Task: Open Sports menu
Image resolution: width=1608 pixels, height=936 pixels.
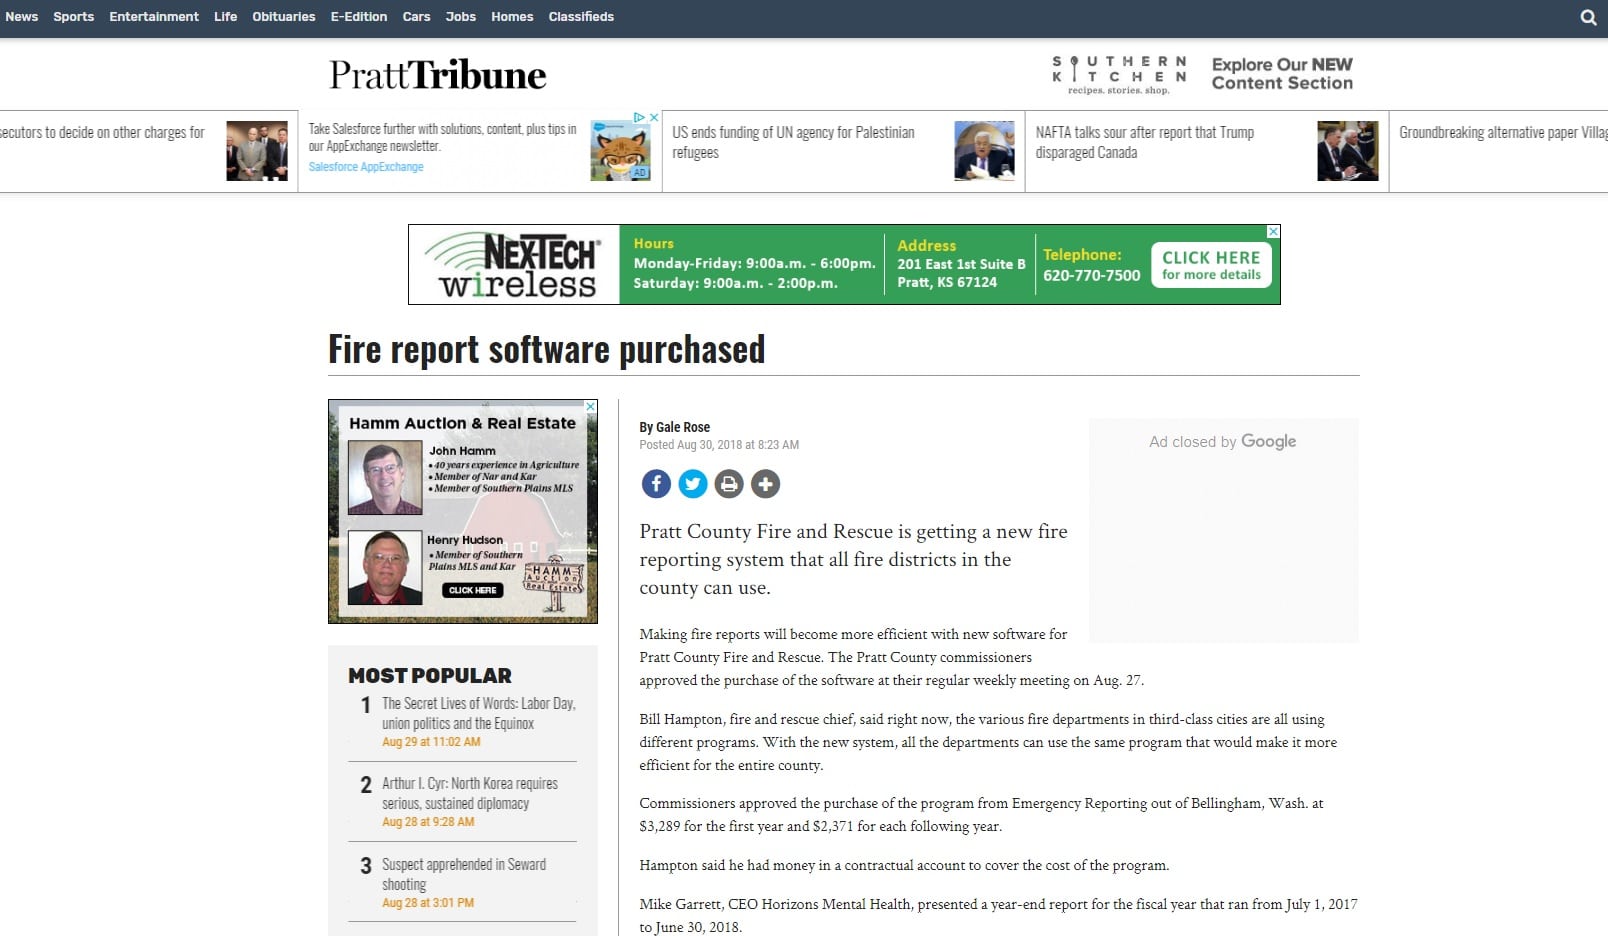Action: click(x=74, y=17)
